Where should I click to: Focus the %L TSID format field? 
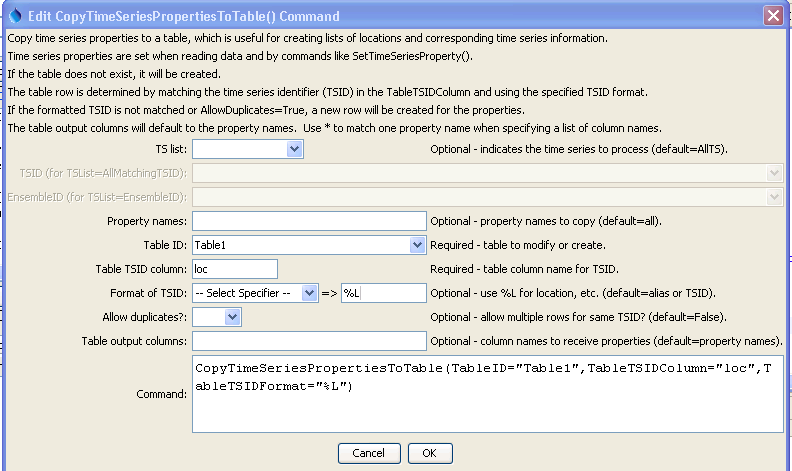coord(384,293)
